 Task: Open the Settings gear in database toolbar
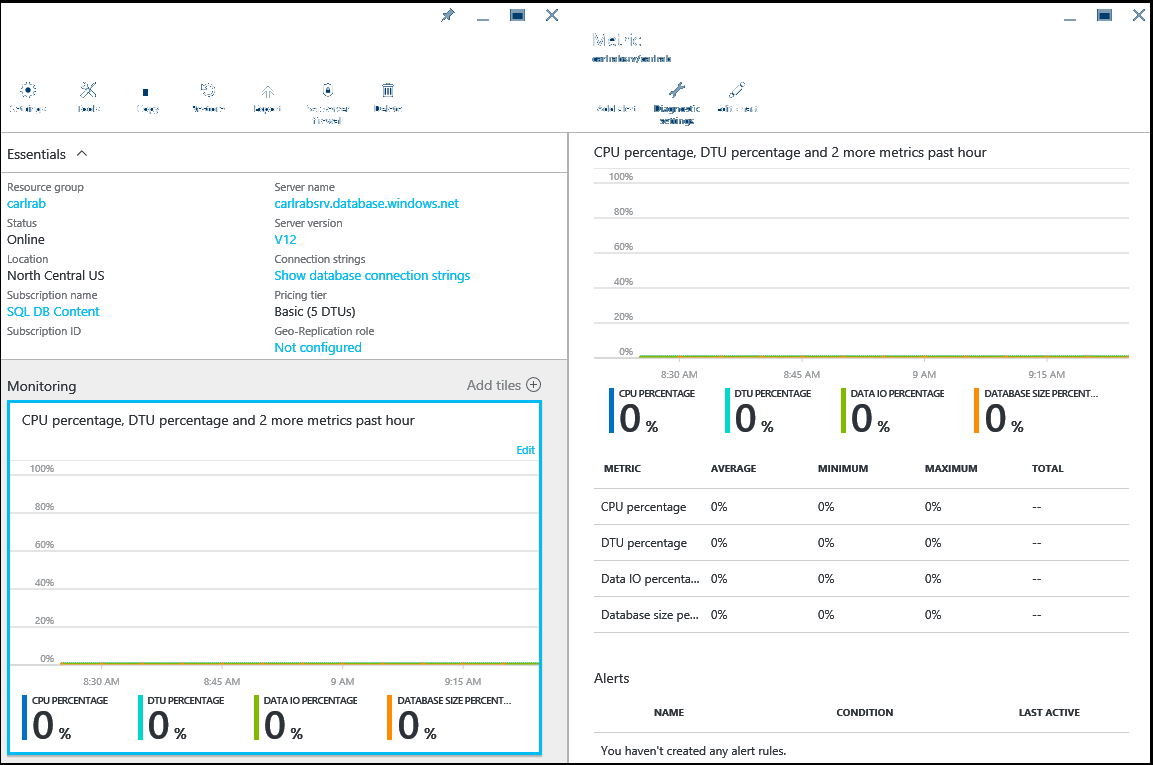(28, 90)
